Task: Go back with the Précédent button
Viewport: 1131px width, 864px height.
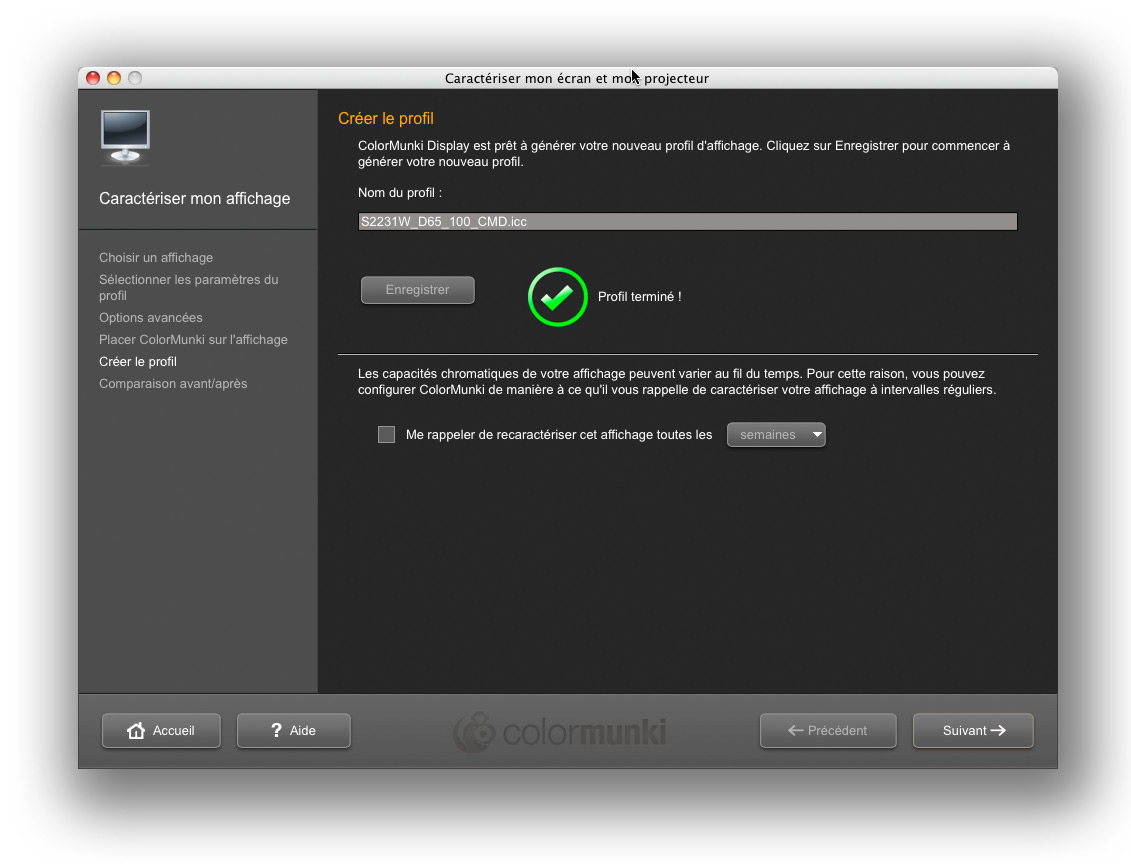Action: (828, 731)
